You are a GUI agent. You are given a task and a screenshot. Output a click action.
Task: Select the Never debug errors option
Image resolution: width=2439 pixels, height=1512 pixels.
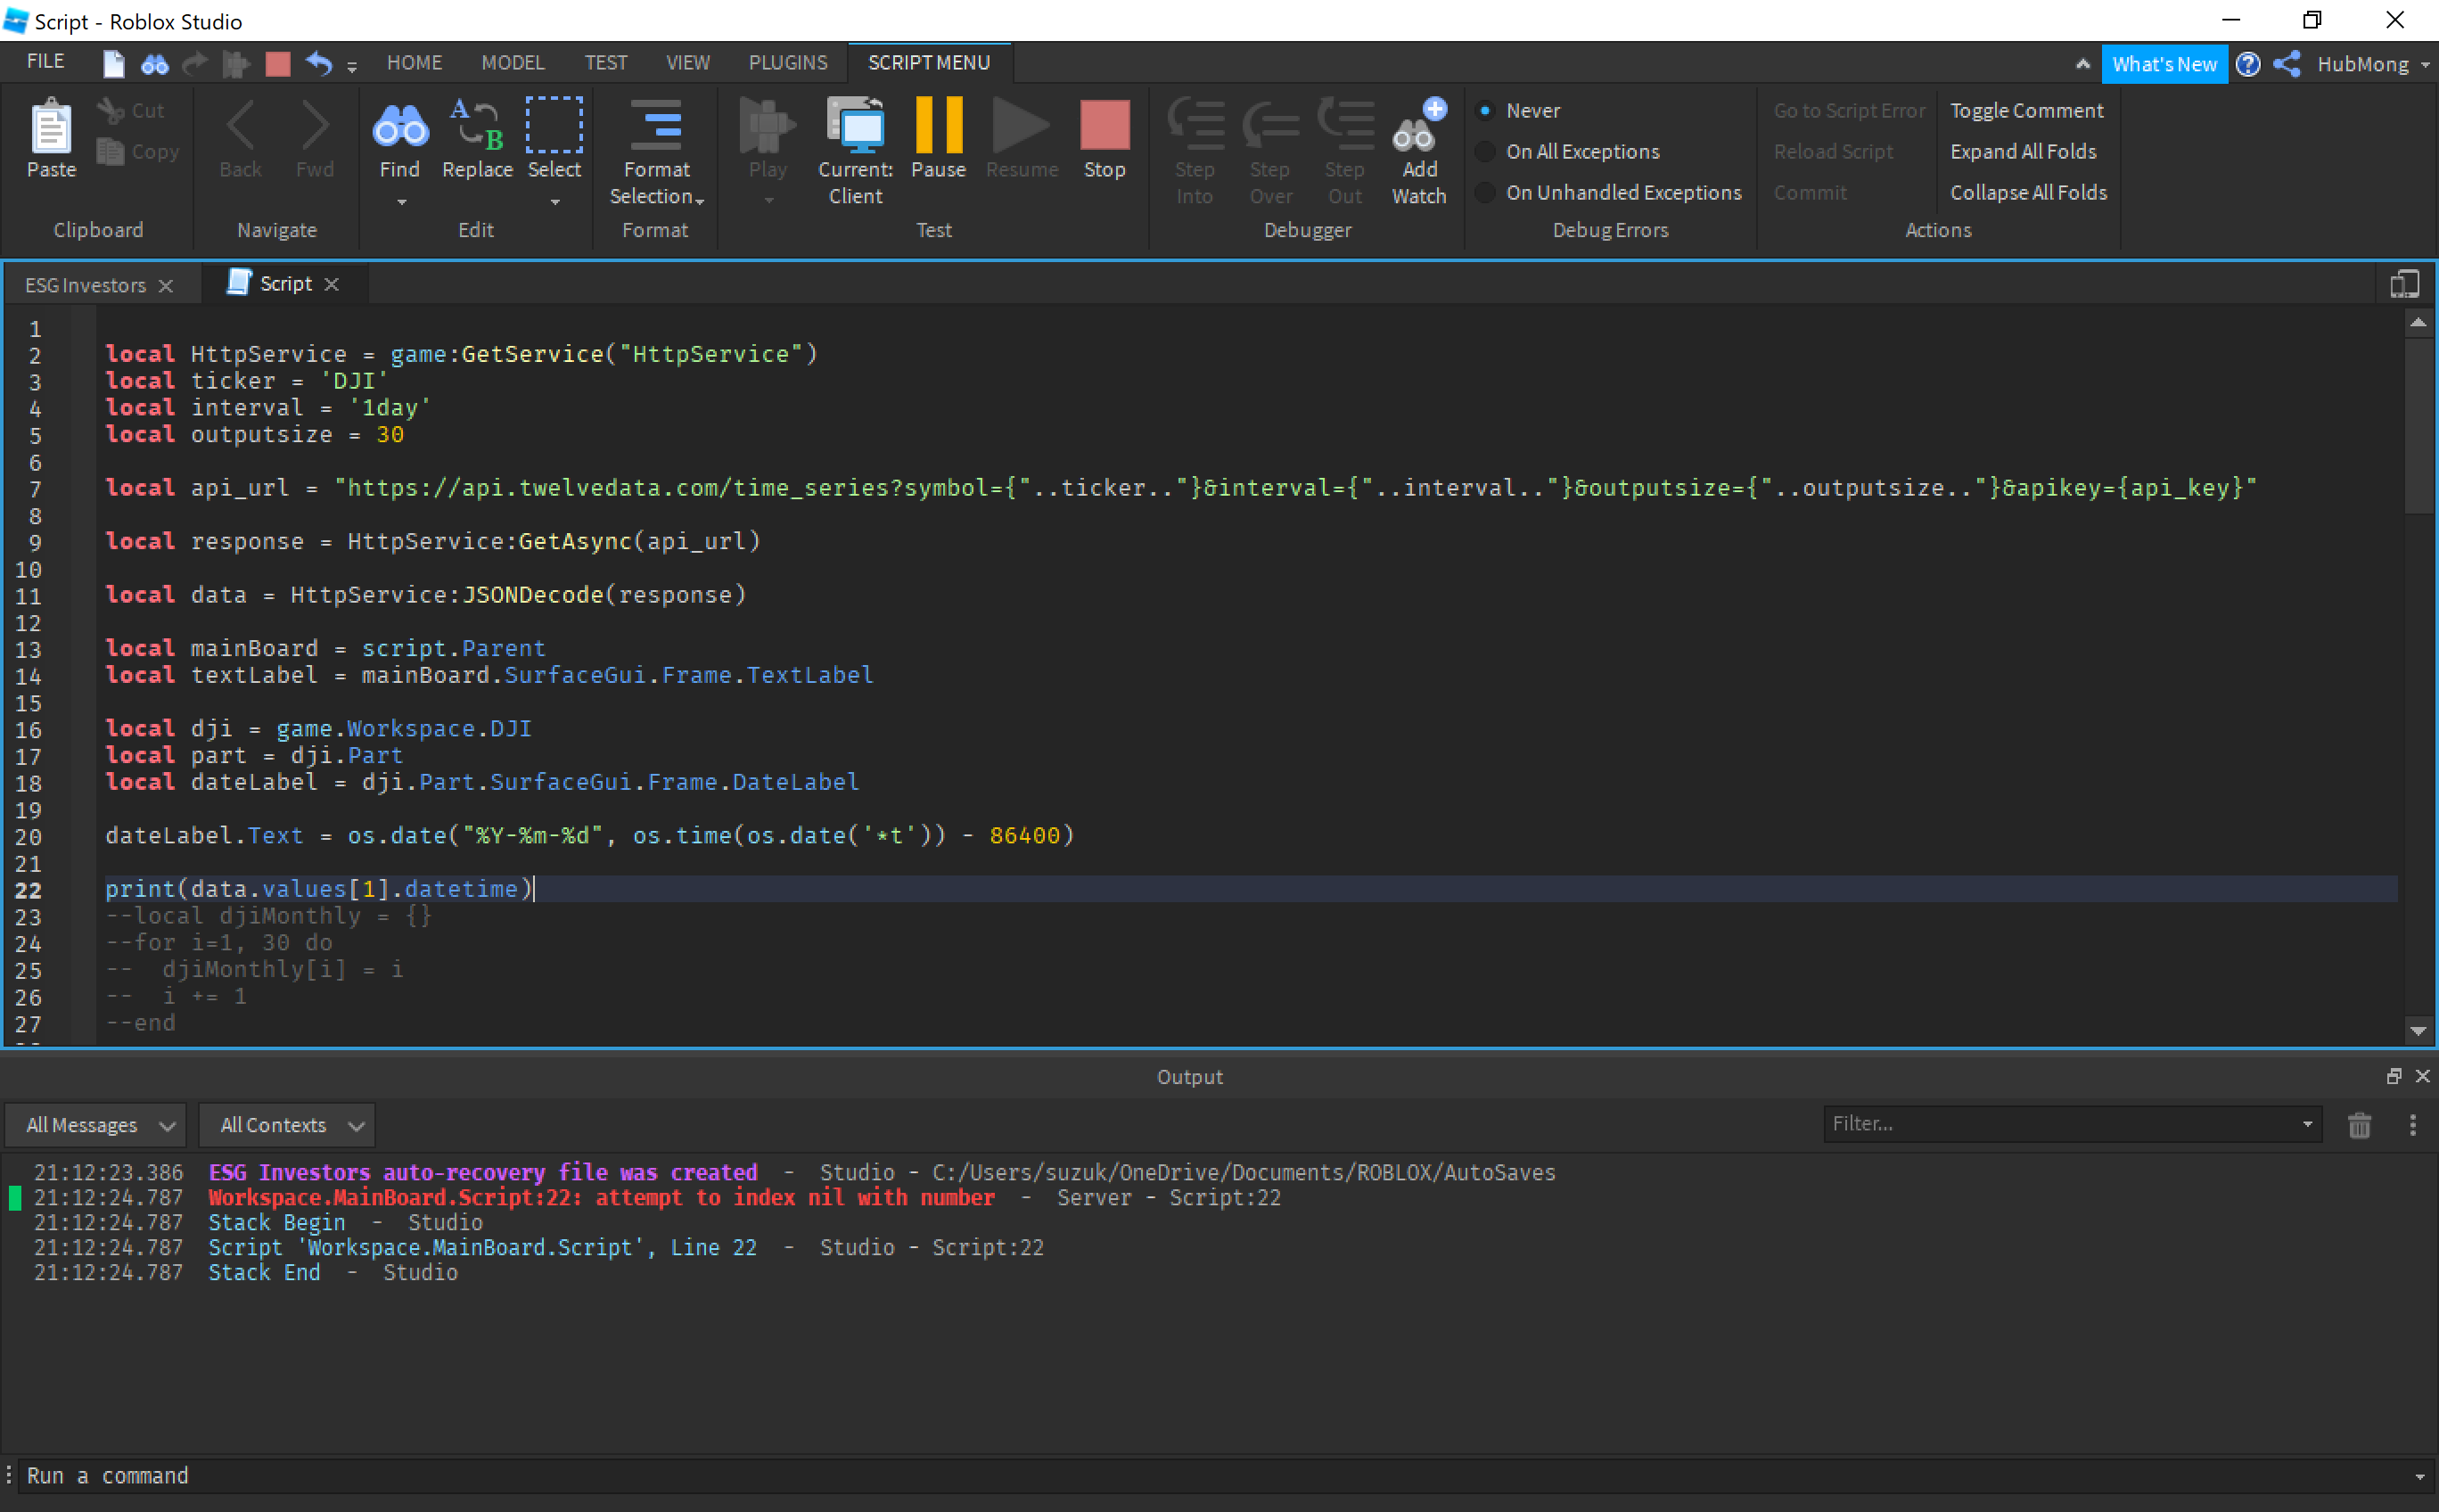tap(1486, 111)
